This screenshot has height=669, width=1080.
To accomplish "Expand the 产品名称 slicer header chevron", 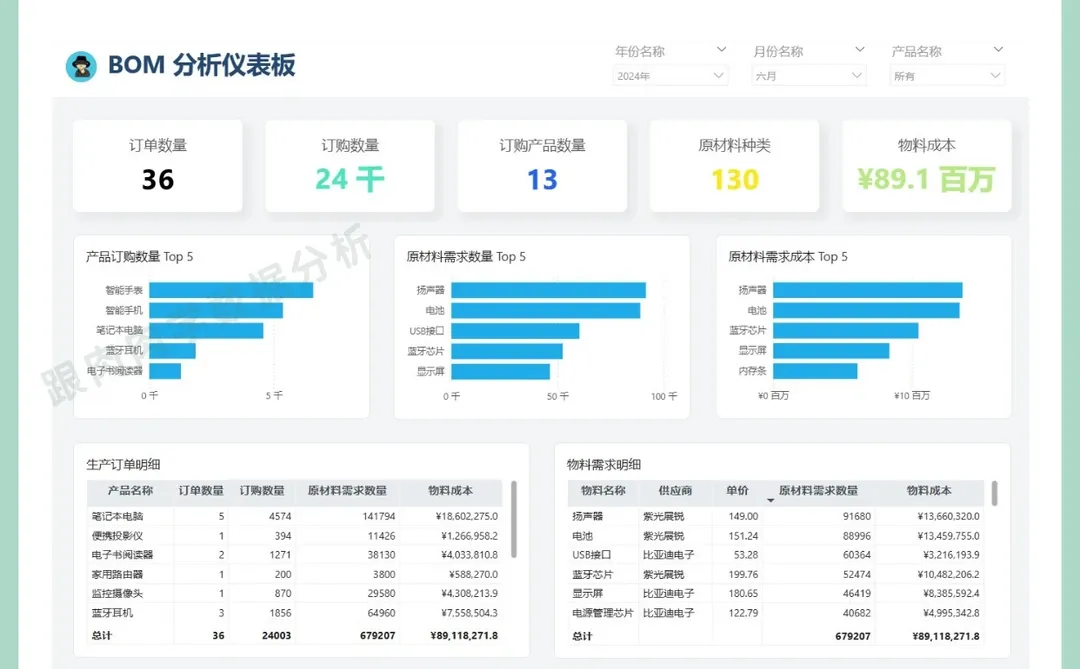I will [x=999, y=49].
